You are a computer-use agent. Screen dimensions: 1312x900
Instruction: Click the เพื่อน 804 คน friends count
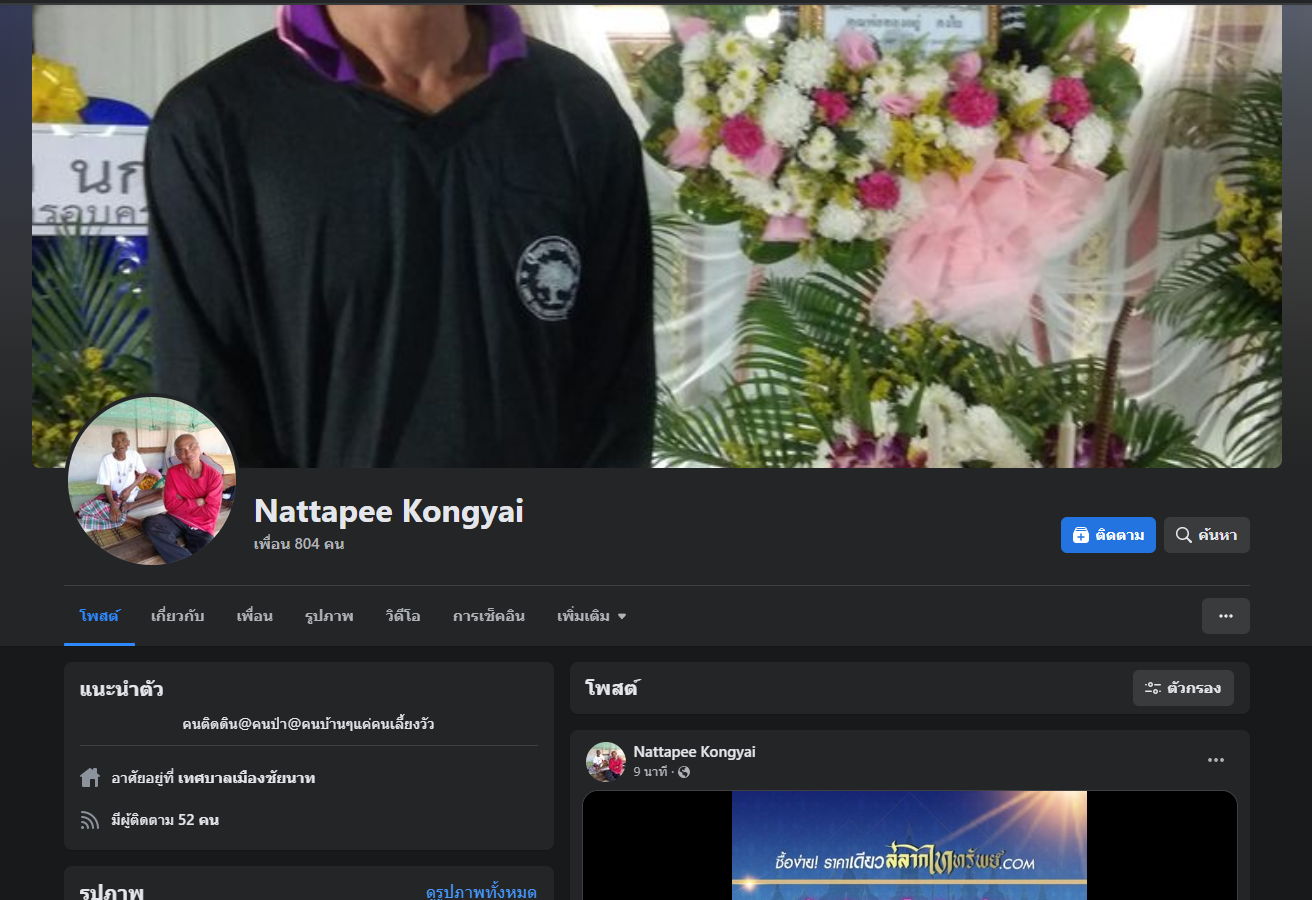click(x=299, y=544)
